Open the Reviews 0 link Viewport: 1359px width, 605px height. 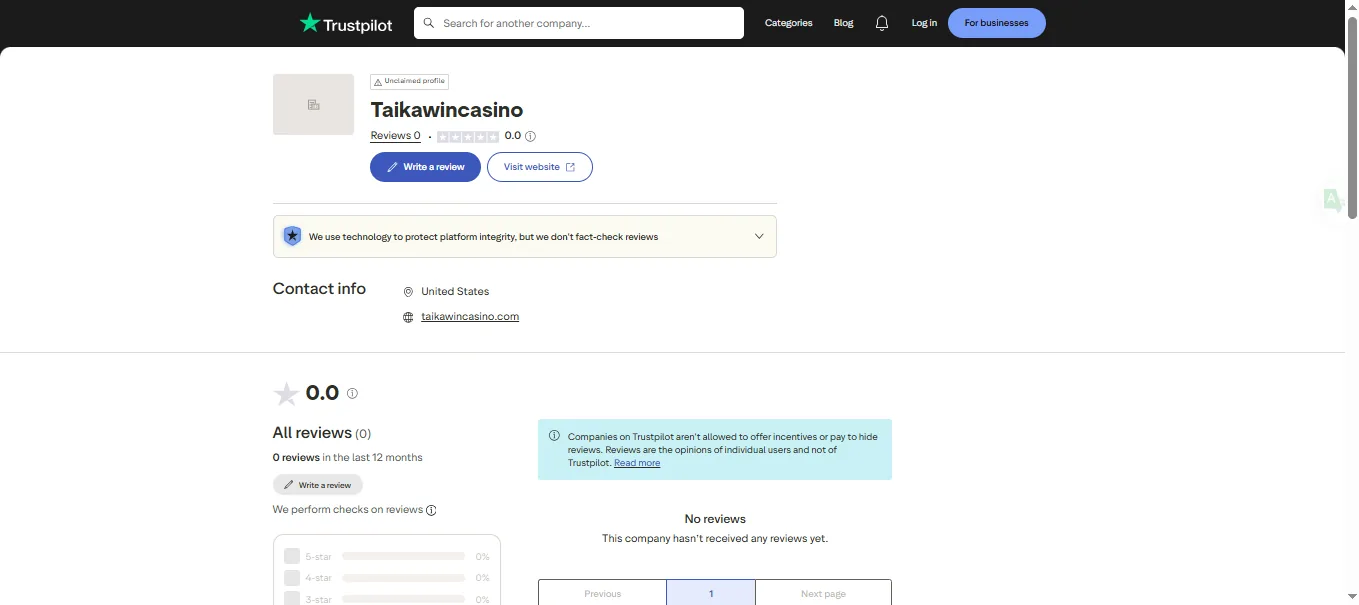(x=395, y=136)
